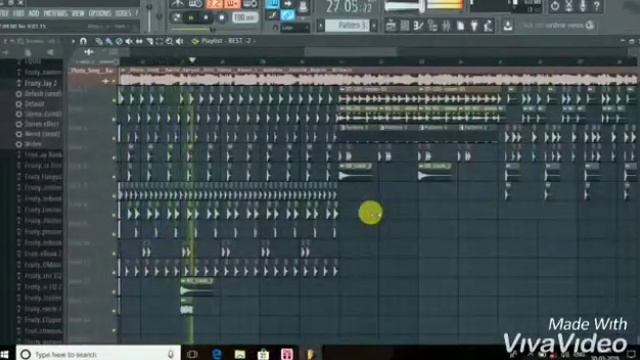The width and height of the screenshot is (640, 360).
Task: Click the playlist horizontal scrollbar
Action: 351,52
